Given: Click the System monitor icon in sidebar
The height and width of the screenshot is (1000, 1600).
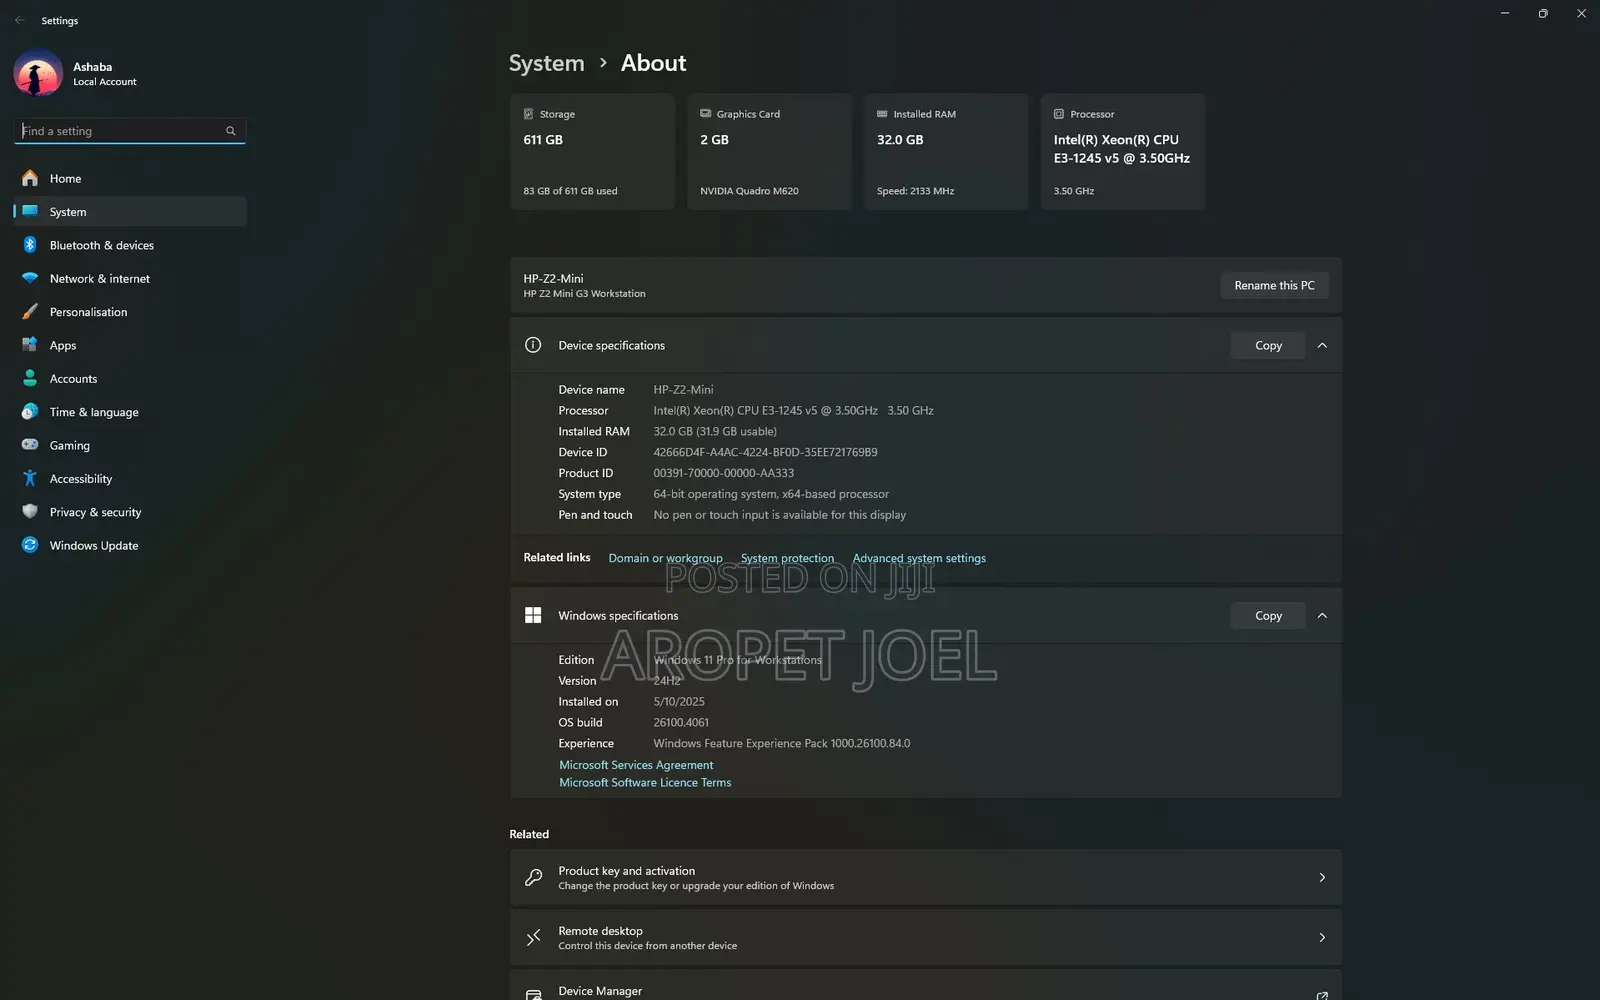Looking at the screenshot, I should click(x=30, y=212).
